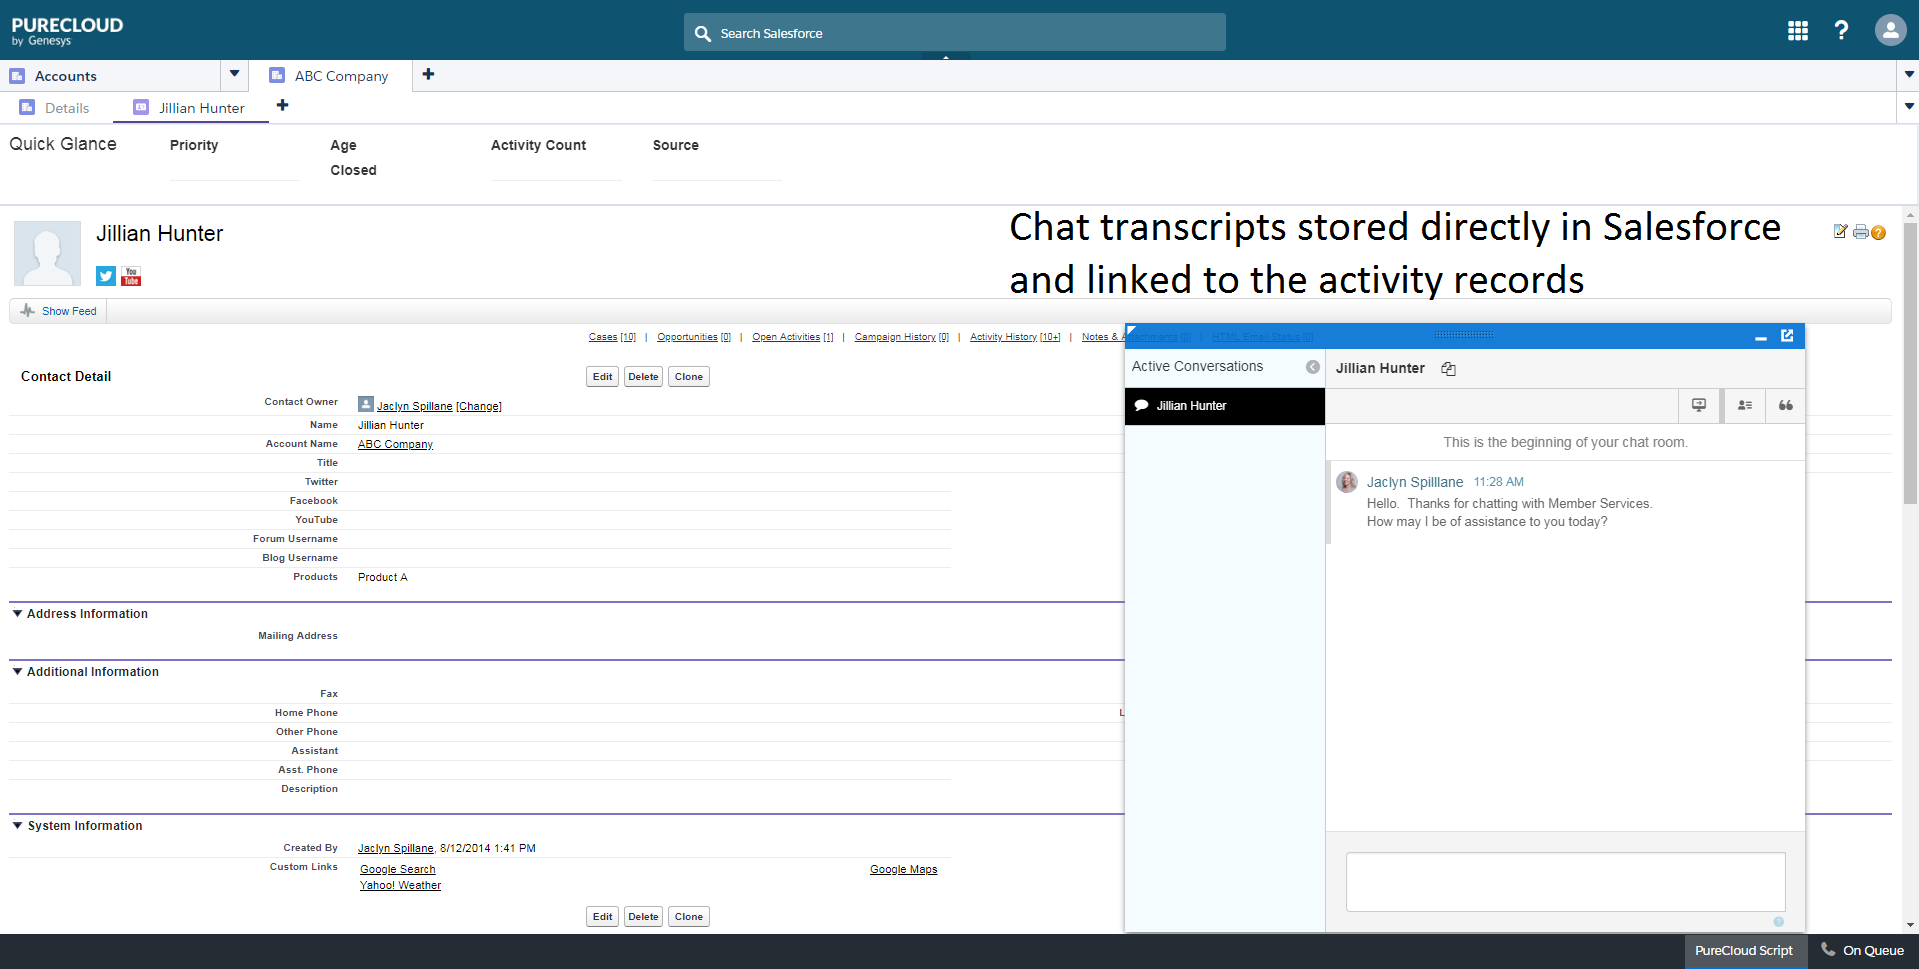Click the Search Salesforce field
The width and height of the screenshot is (1919, 969).
pyautogui.click(x=955, y=33)
